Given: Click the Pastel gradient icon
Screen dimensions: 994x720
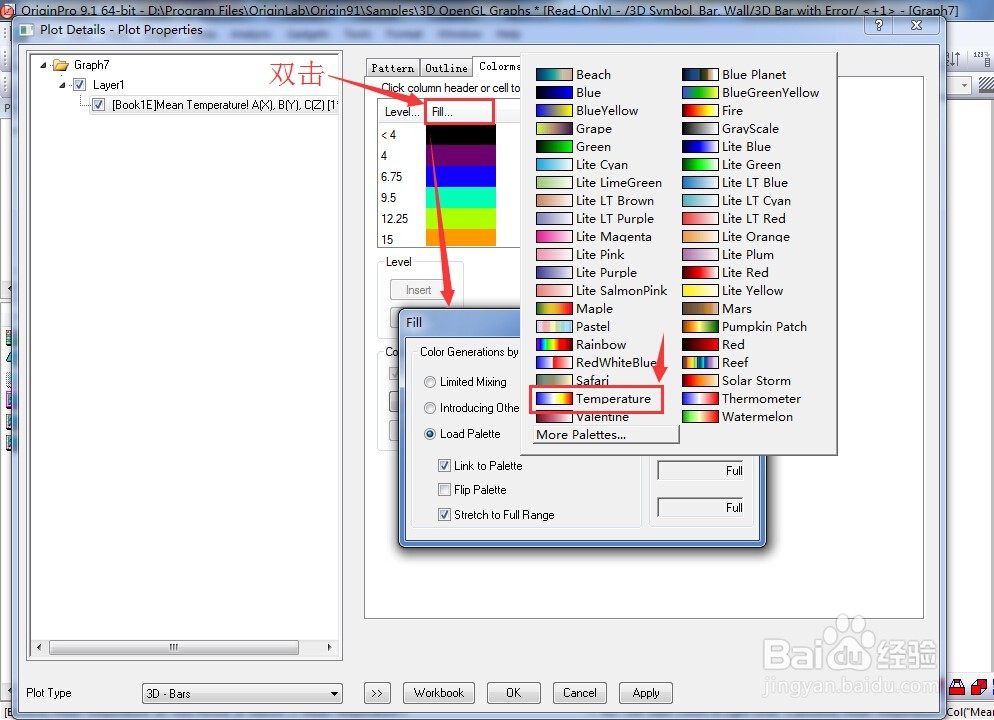Looking at the screenshot, I should tap(554, 327).
